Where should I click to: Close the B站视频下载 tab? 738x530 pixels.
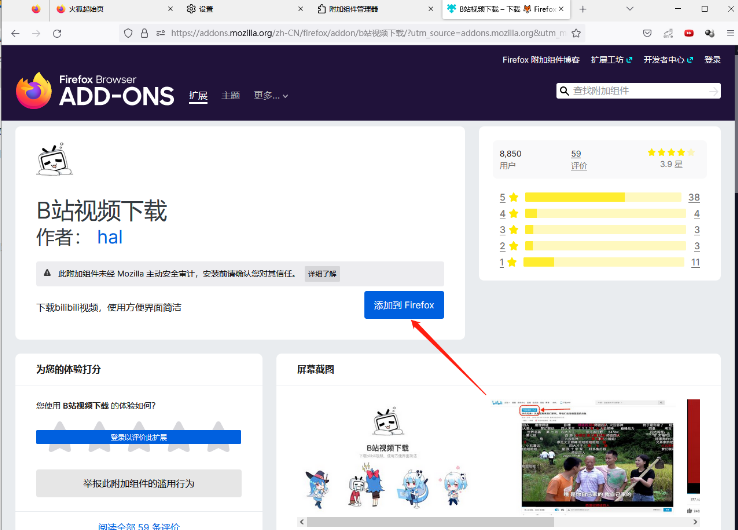561,9
